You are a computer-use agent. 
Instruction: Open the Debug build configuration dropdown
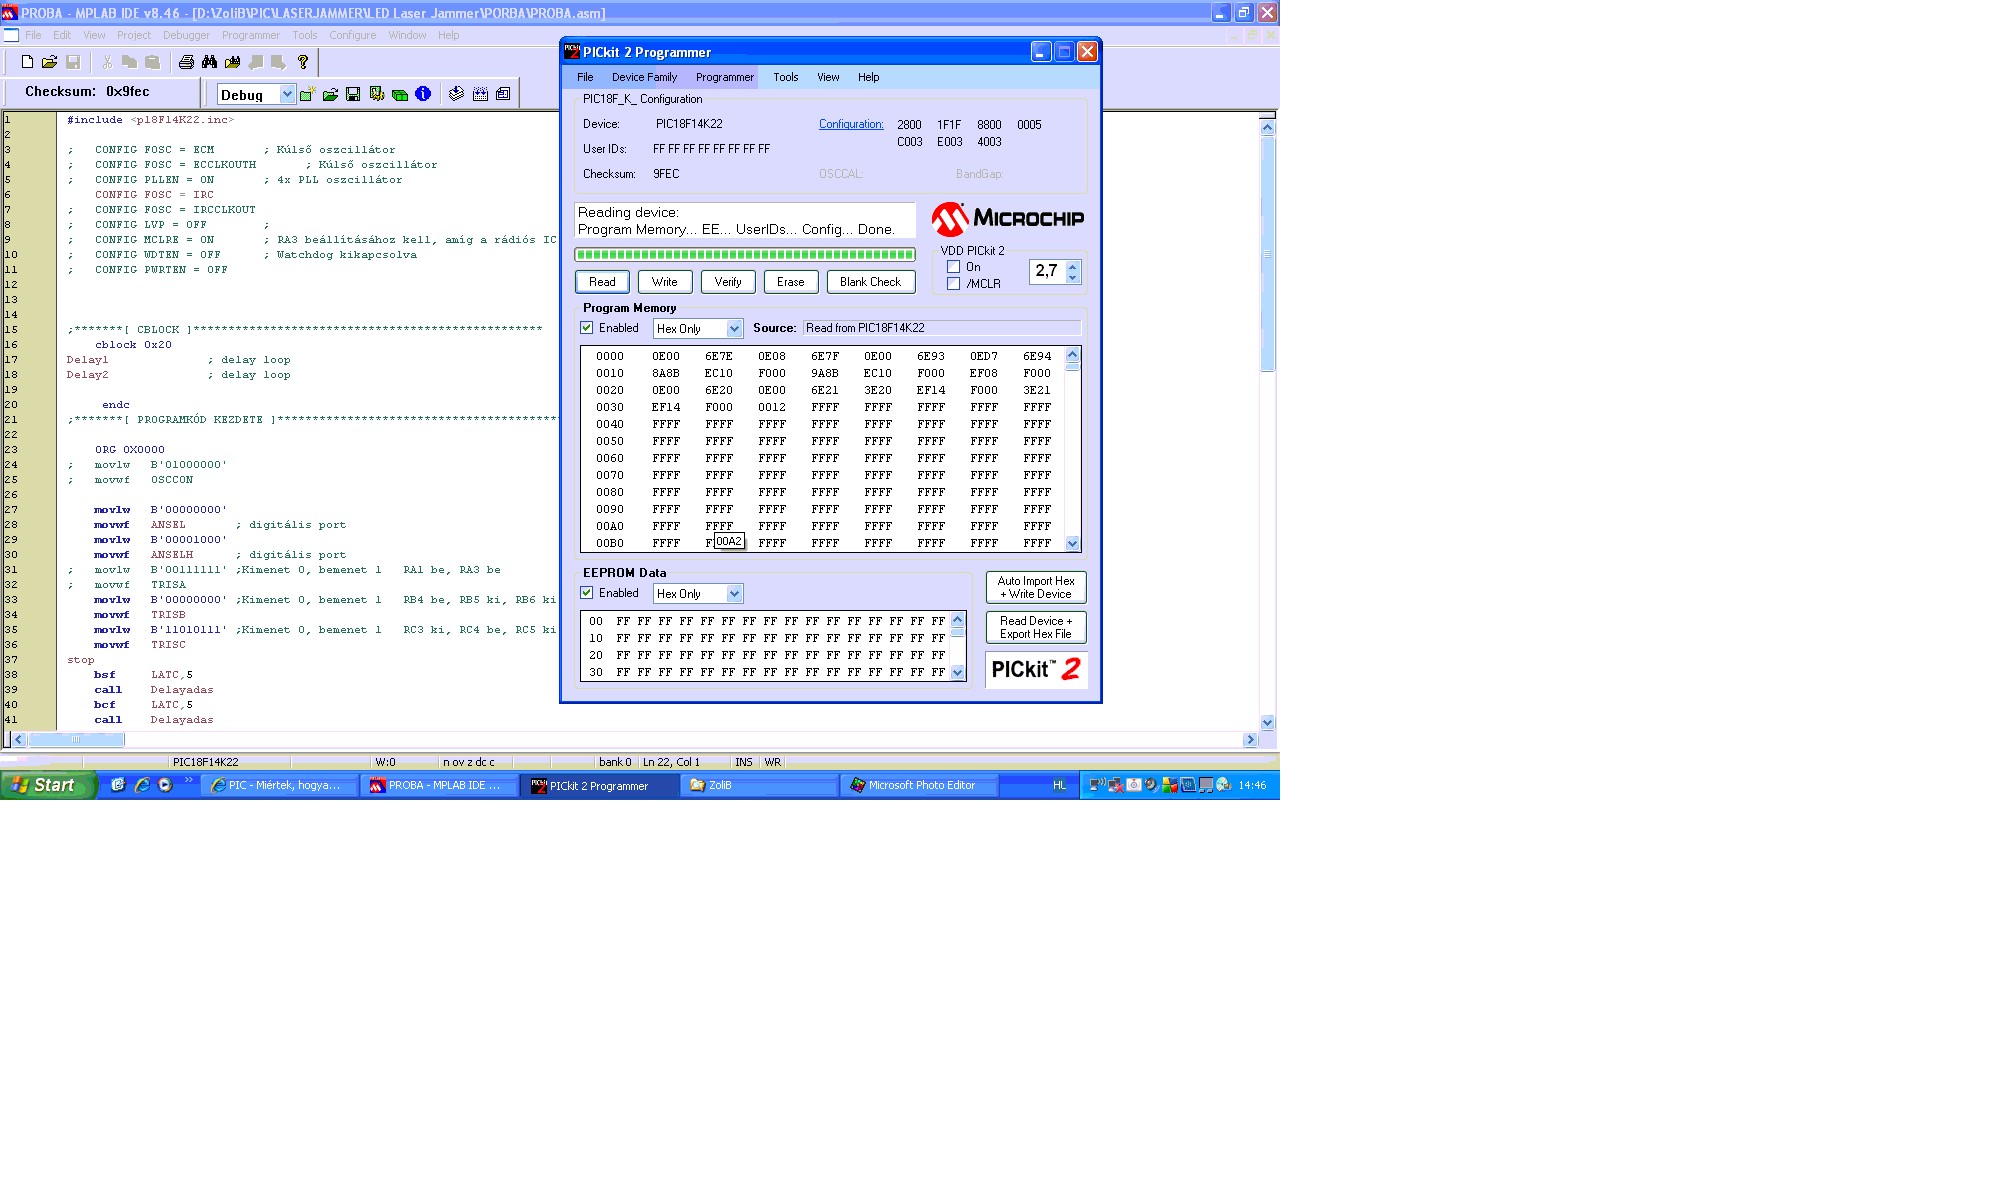coord(287,94)
